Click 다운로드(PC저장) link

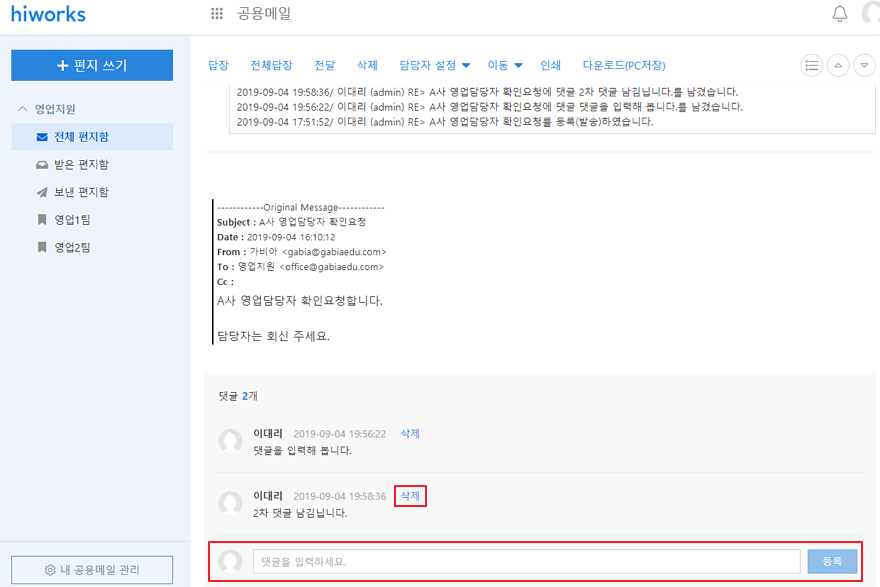pos(624,65)
